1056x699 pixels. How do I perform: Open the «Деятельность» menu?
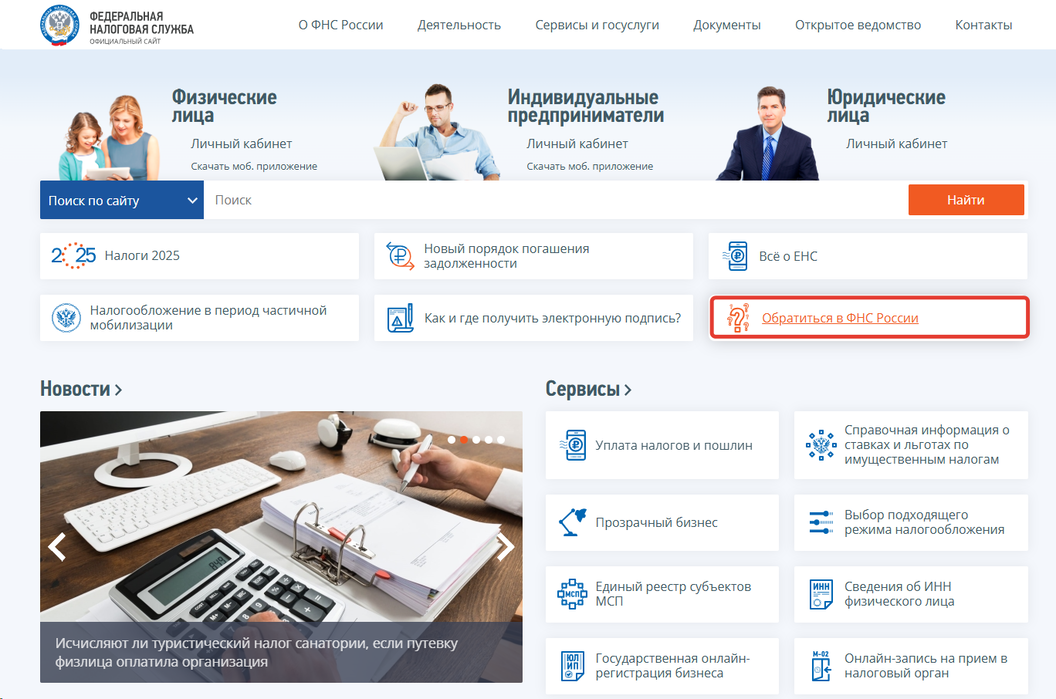(459, 25)
